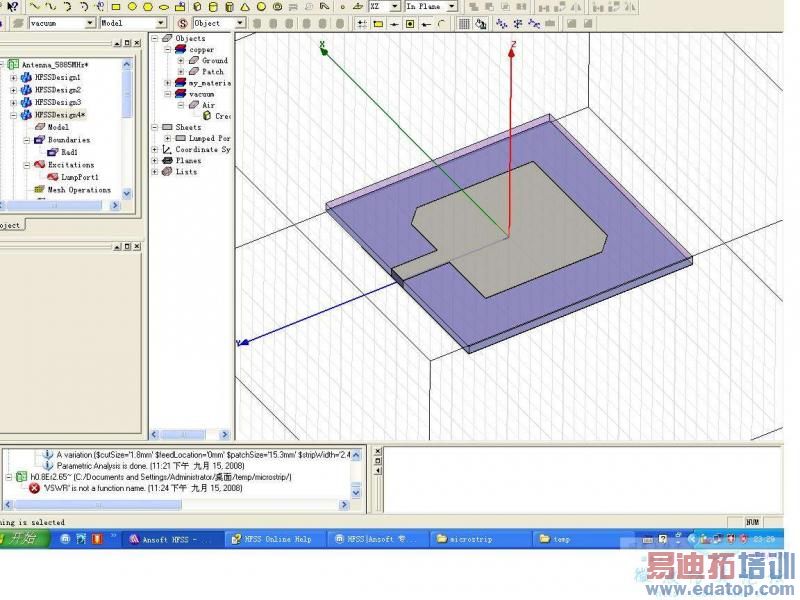Image resolution: width=800 pixels, height=600 pixels.
Task: Collapse the h0.8Er2.65 message group
Action: (x=9, y=477)
